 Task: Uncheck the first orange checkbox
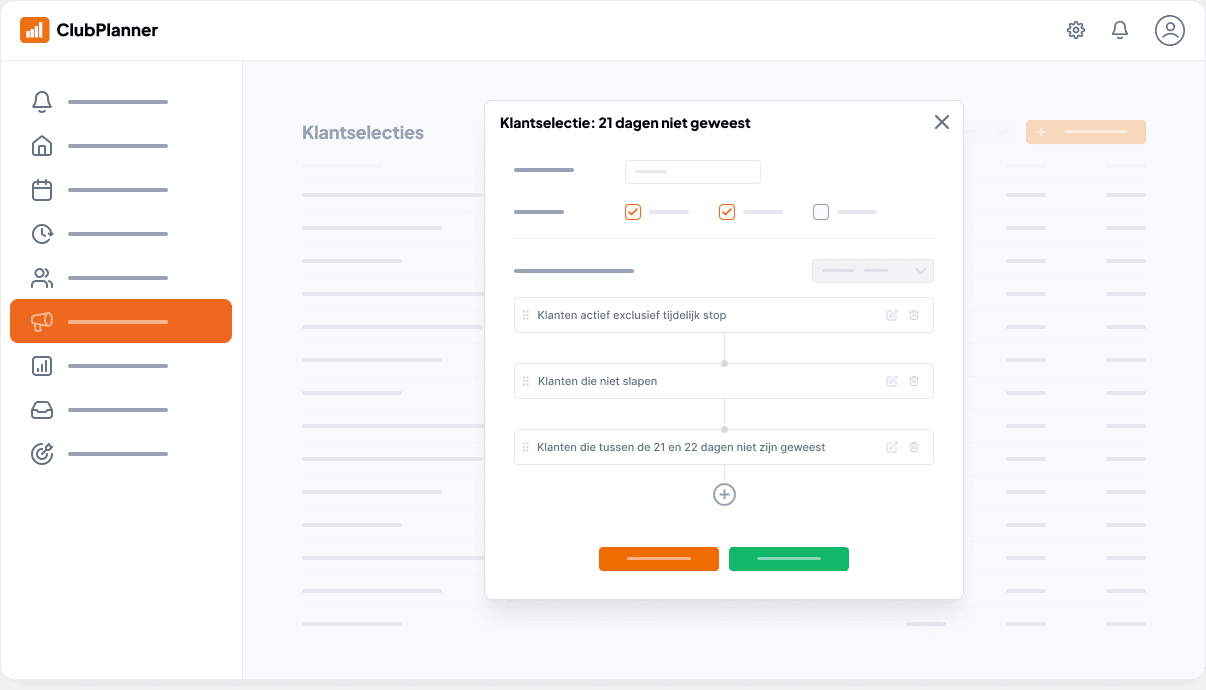(633, 212)
